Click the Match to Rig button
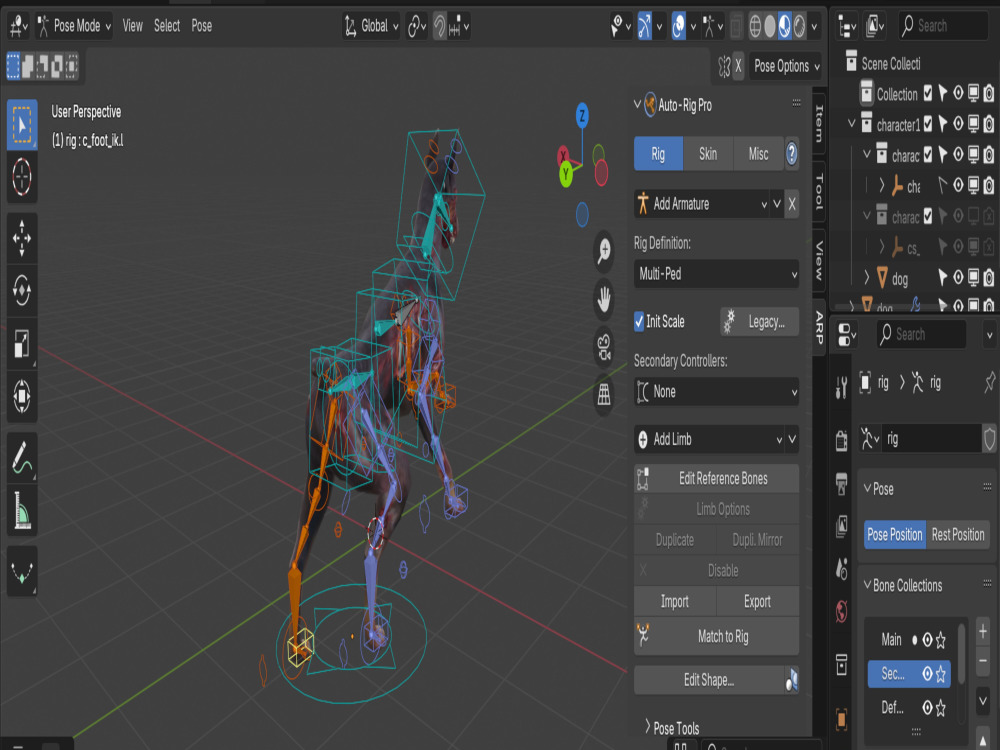The width and height of the screenshot is (1000, 750). click(x=716, y=636)
